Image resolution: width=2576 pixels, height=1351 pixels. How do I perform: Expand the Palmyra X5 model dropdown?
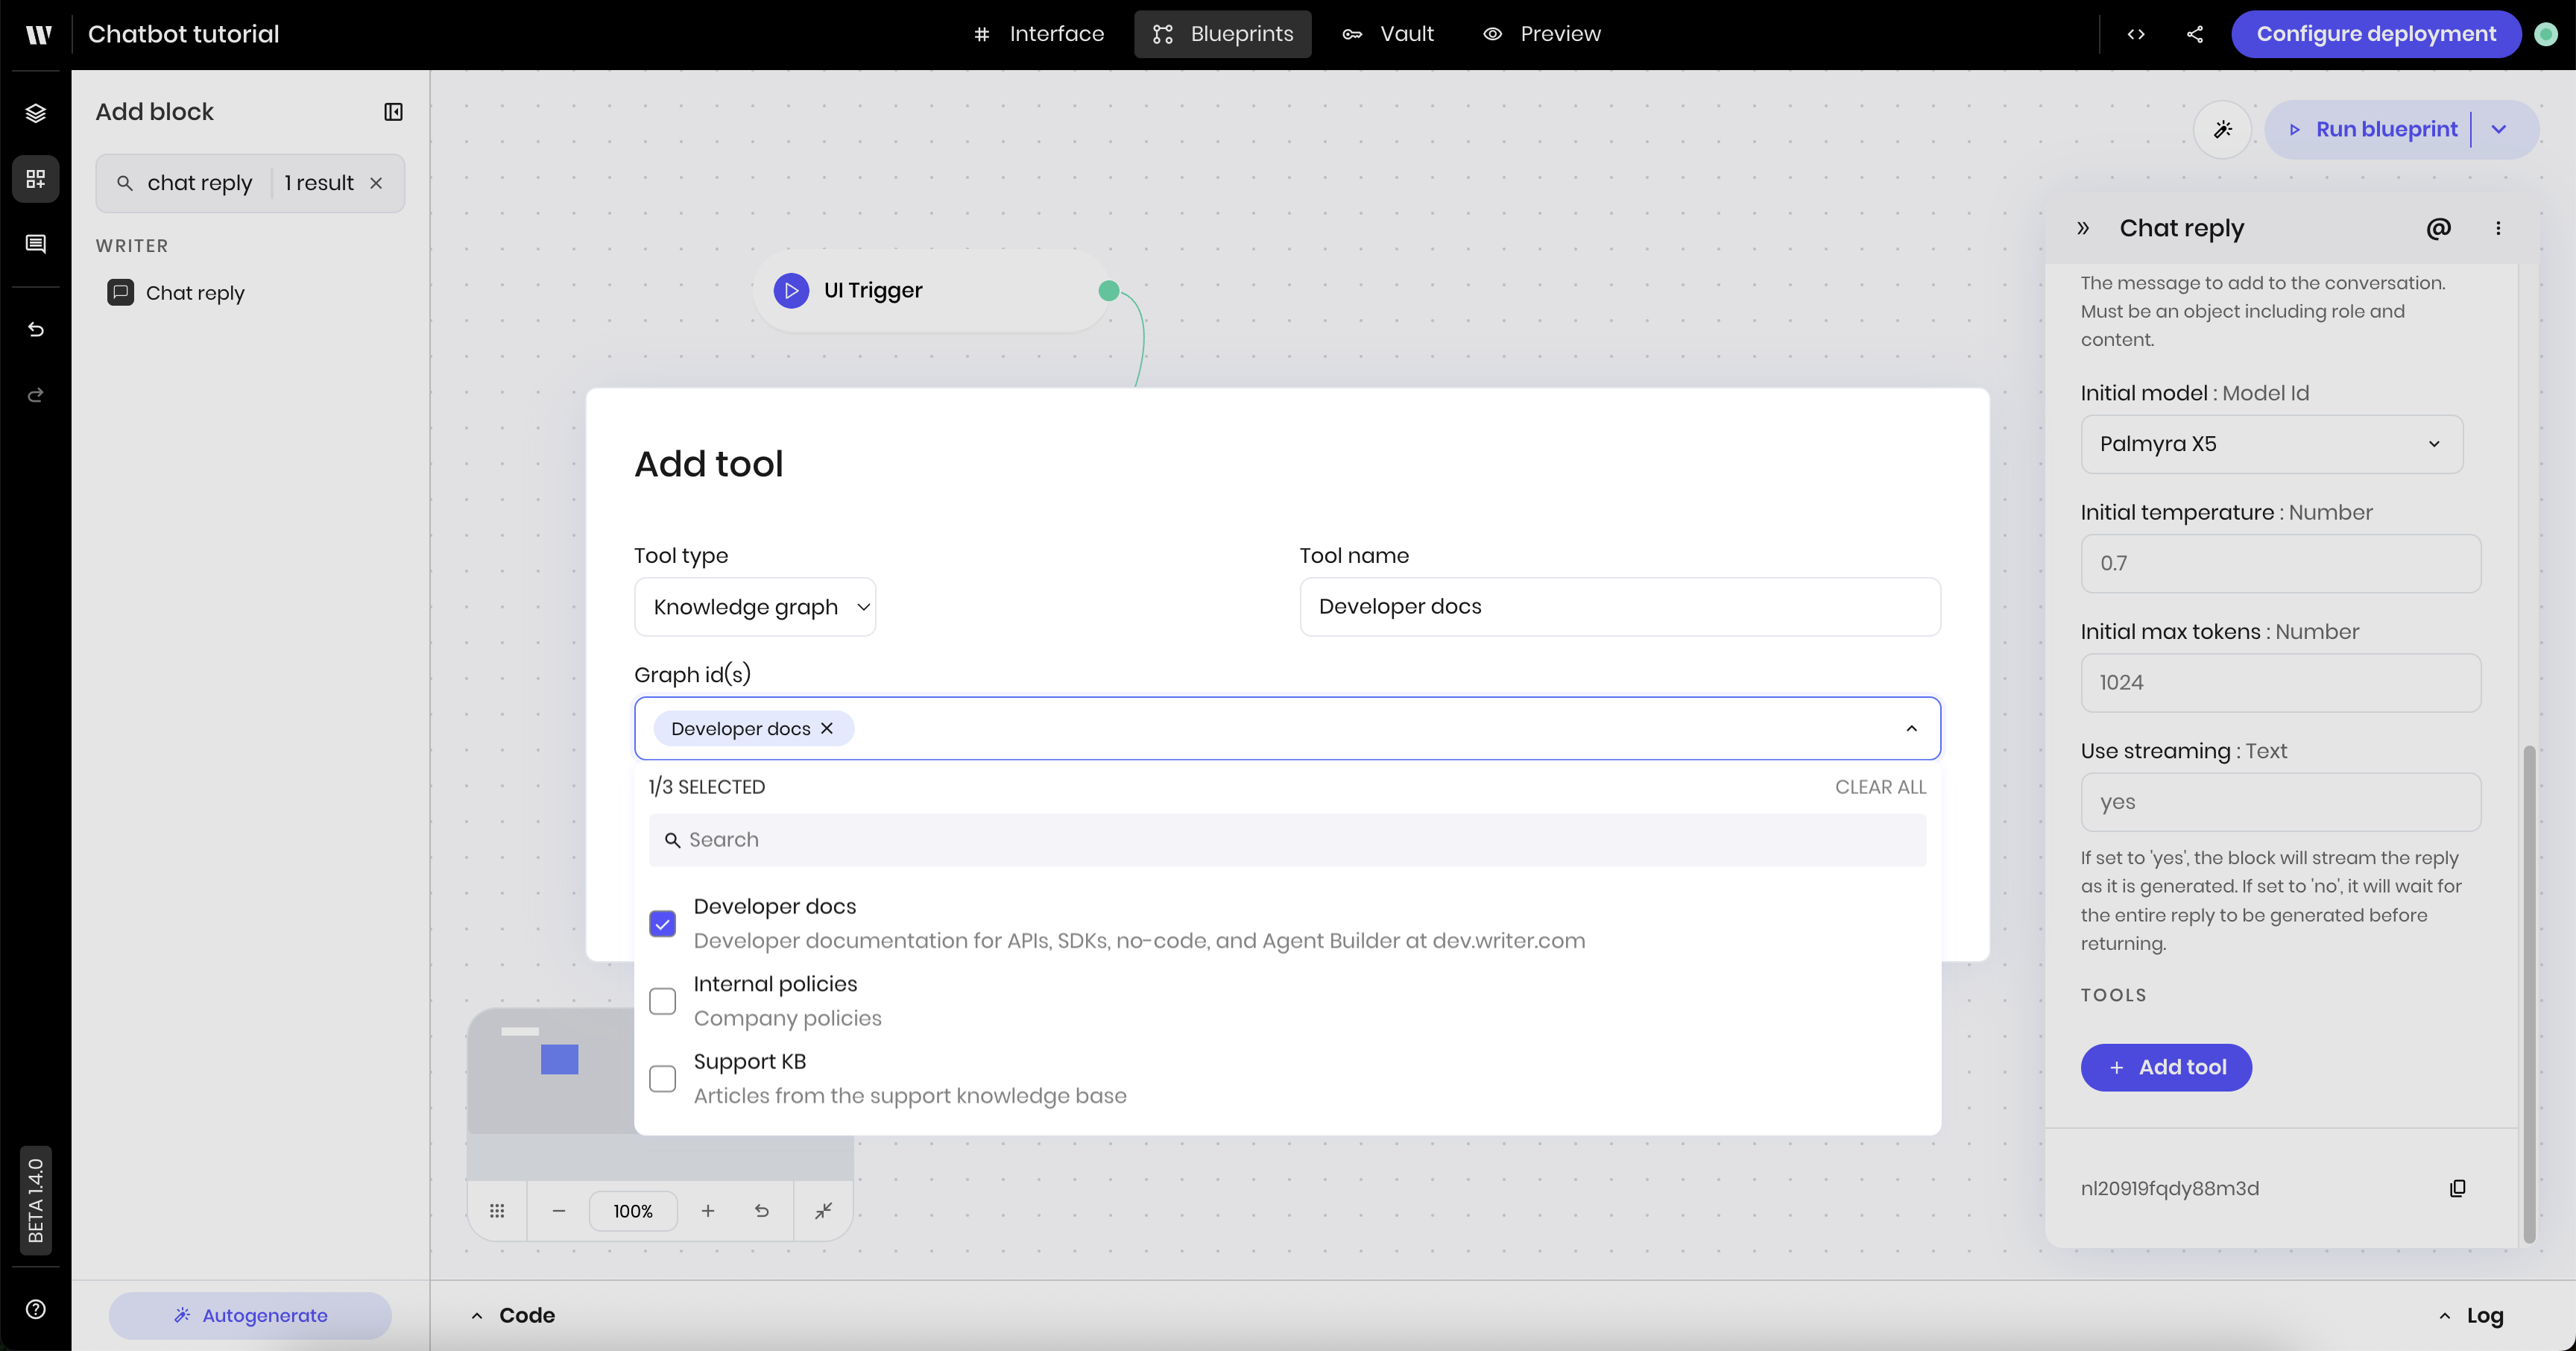[2271, 444]
